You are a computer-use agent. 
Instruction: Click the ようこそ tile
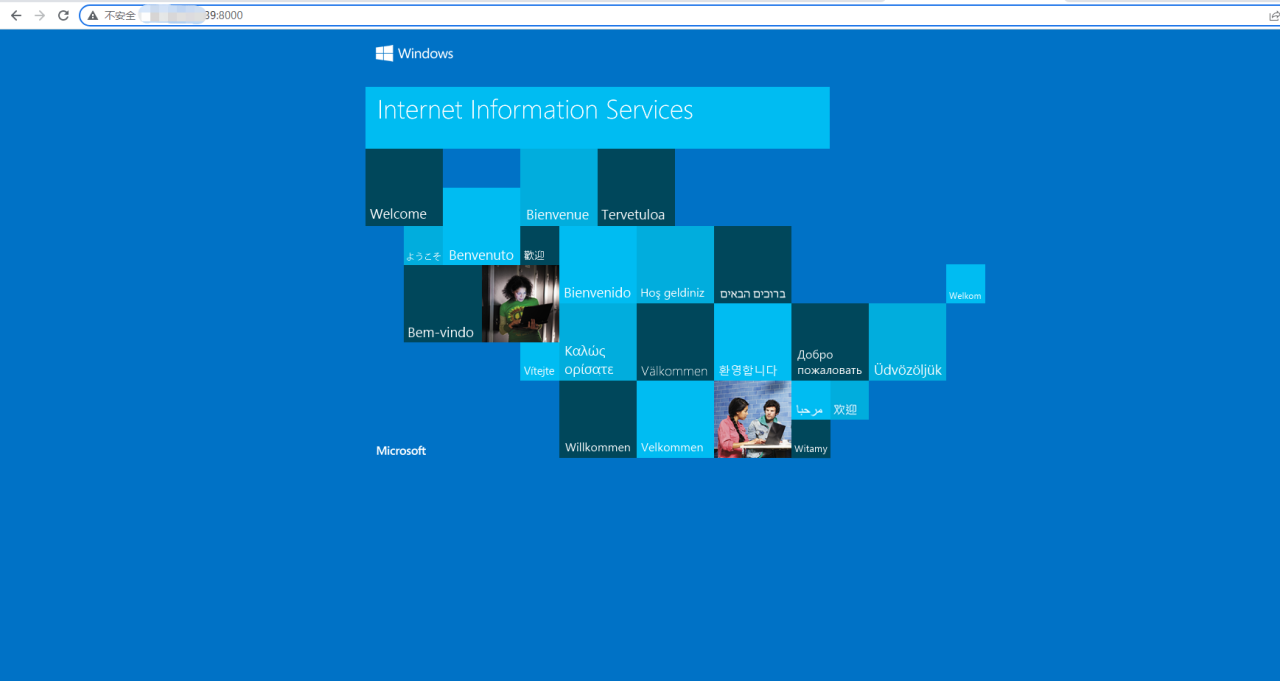coord(423,246)
